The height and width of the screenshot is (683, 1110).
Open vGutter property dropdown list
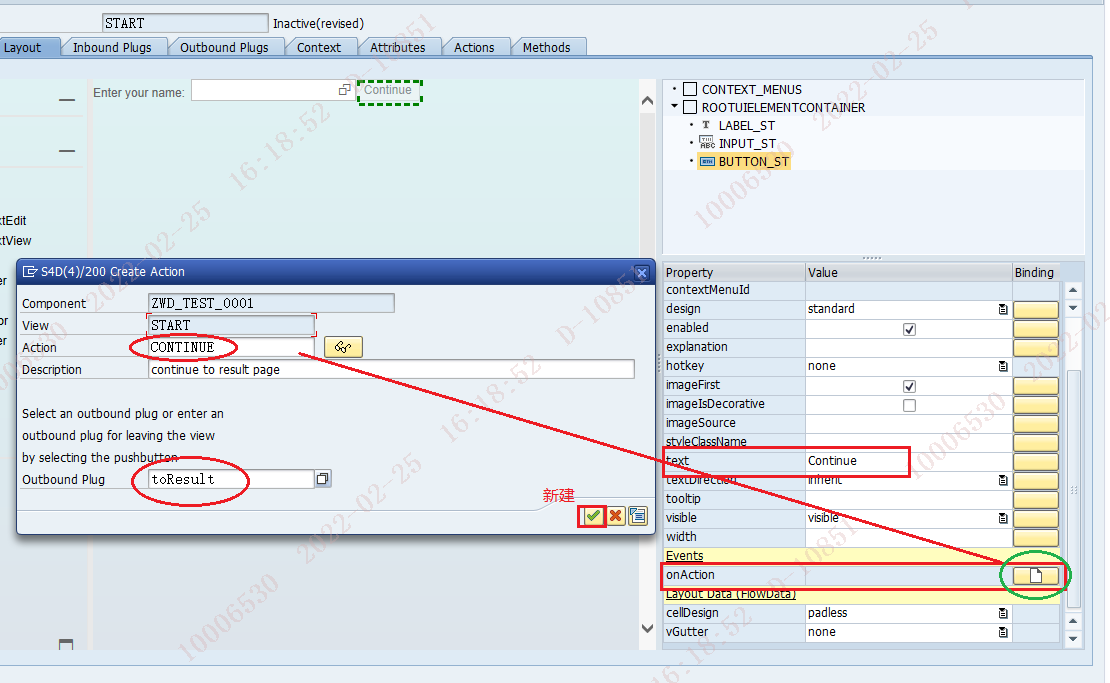tap(1003, 632)
